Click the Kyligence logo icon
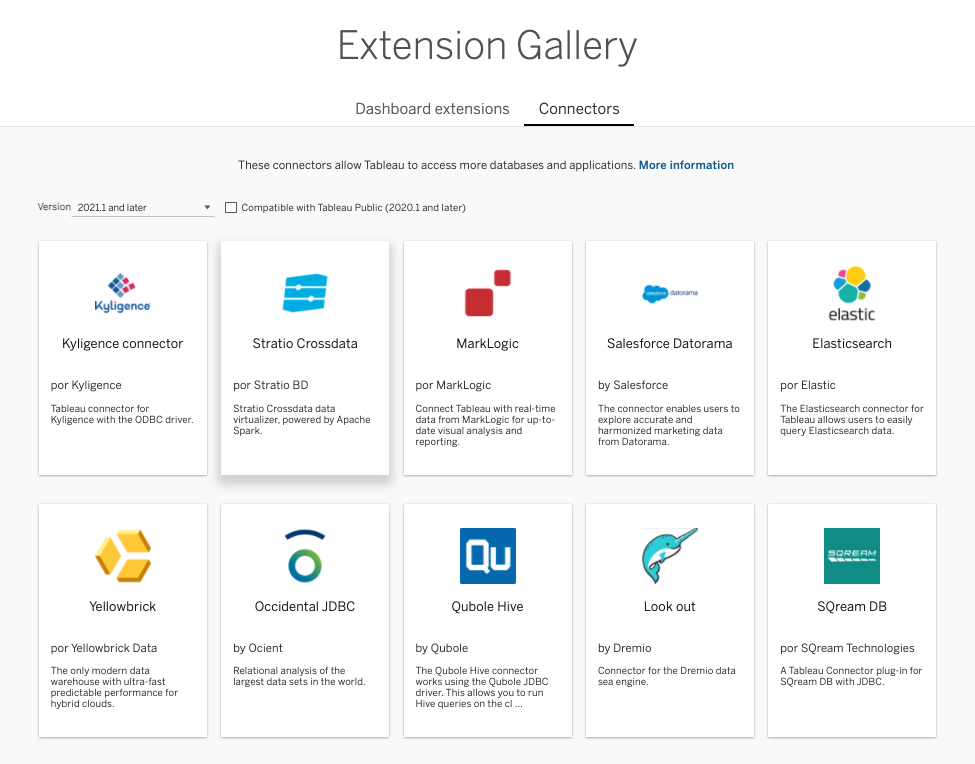Image resolution: width=975 pixels, height=764 pixels. 122,293
